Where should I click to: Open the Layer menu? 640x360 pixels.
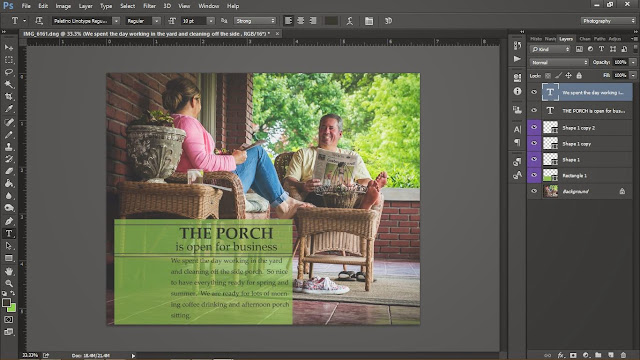click(85, 6)
